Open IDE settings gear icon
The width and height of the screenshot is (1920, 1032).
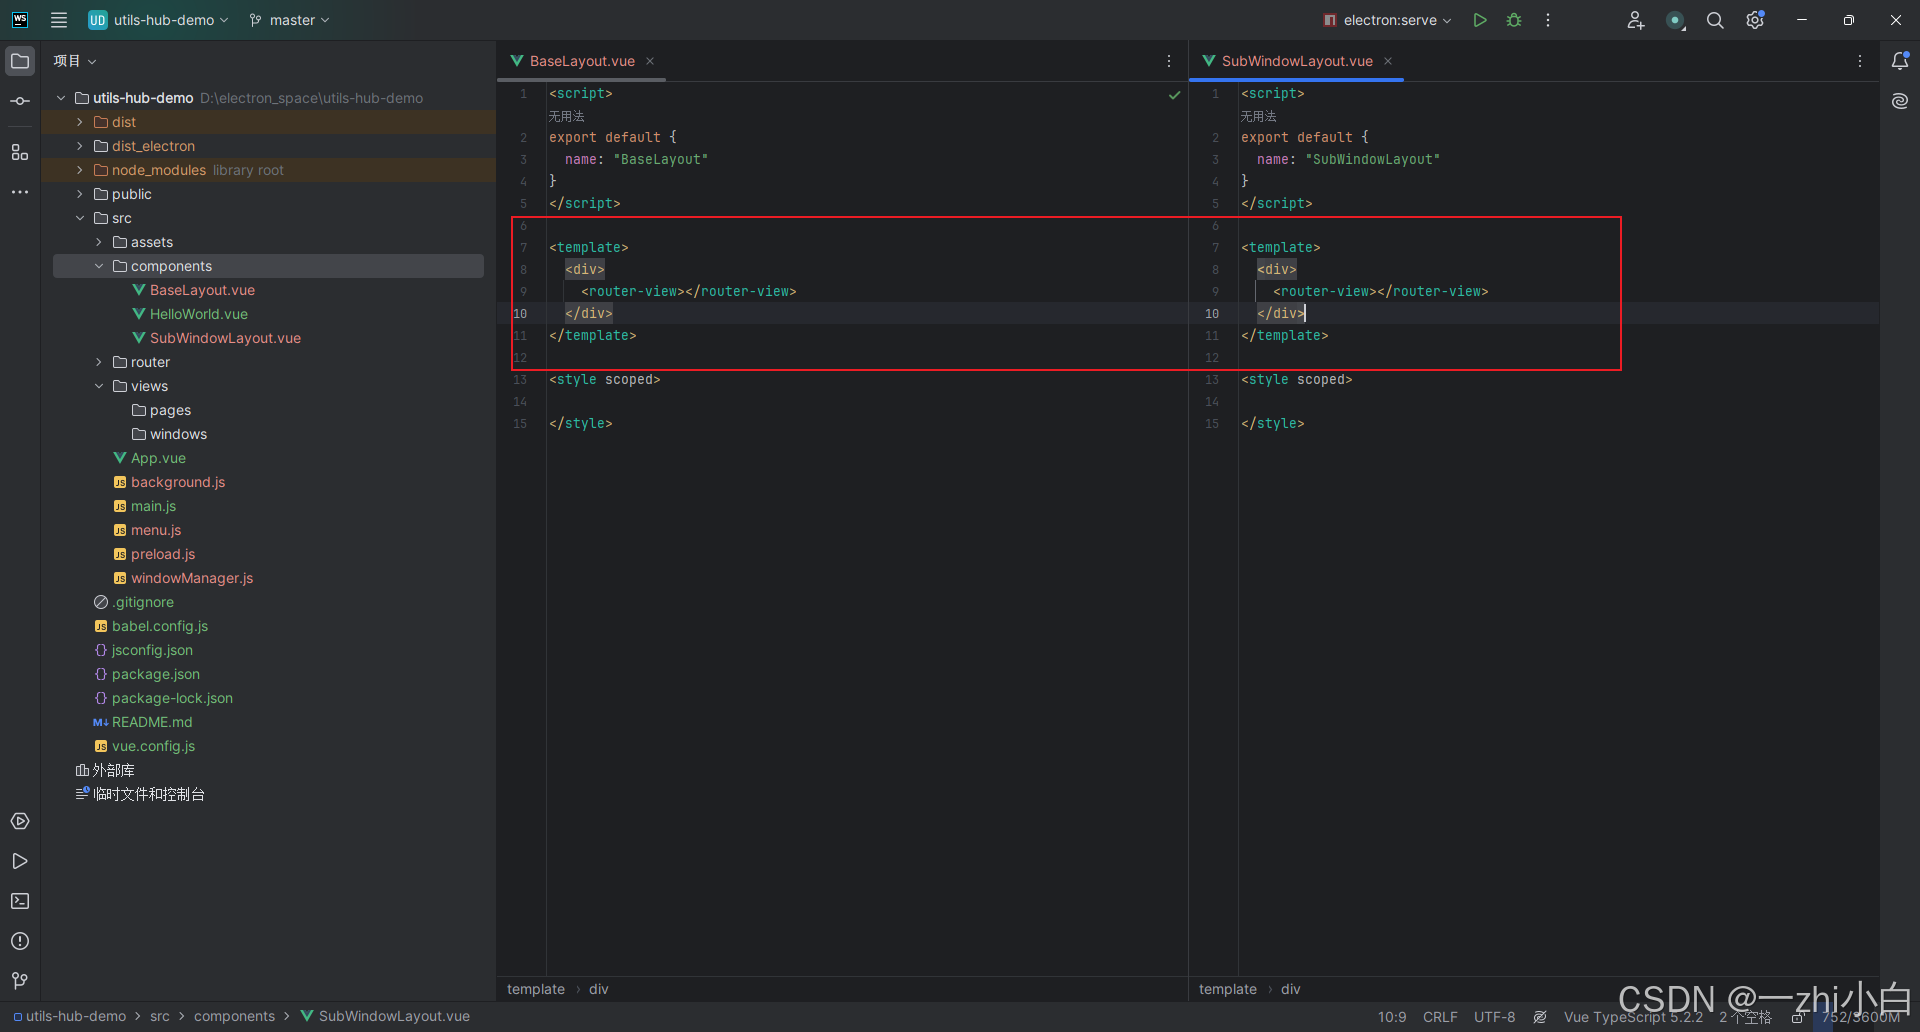pos(1755,20)
